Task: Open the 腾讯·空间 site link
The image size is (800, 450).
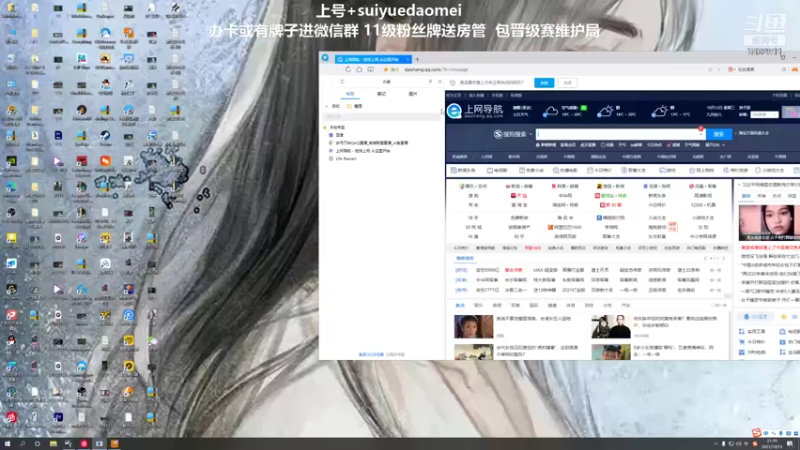Action: click(472, 186)
